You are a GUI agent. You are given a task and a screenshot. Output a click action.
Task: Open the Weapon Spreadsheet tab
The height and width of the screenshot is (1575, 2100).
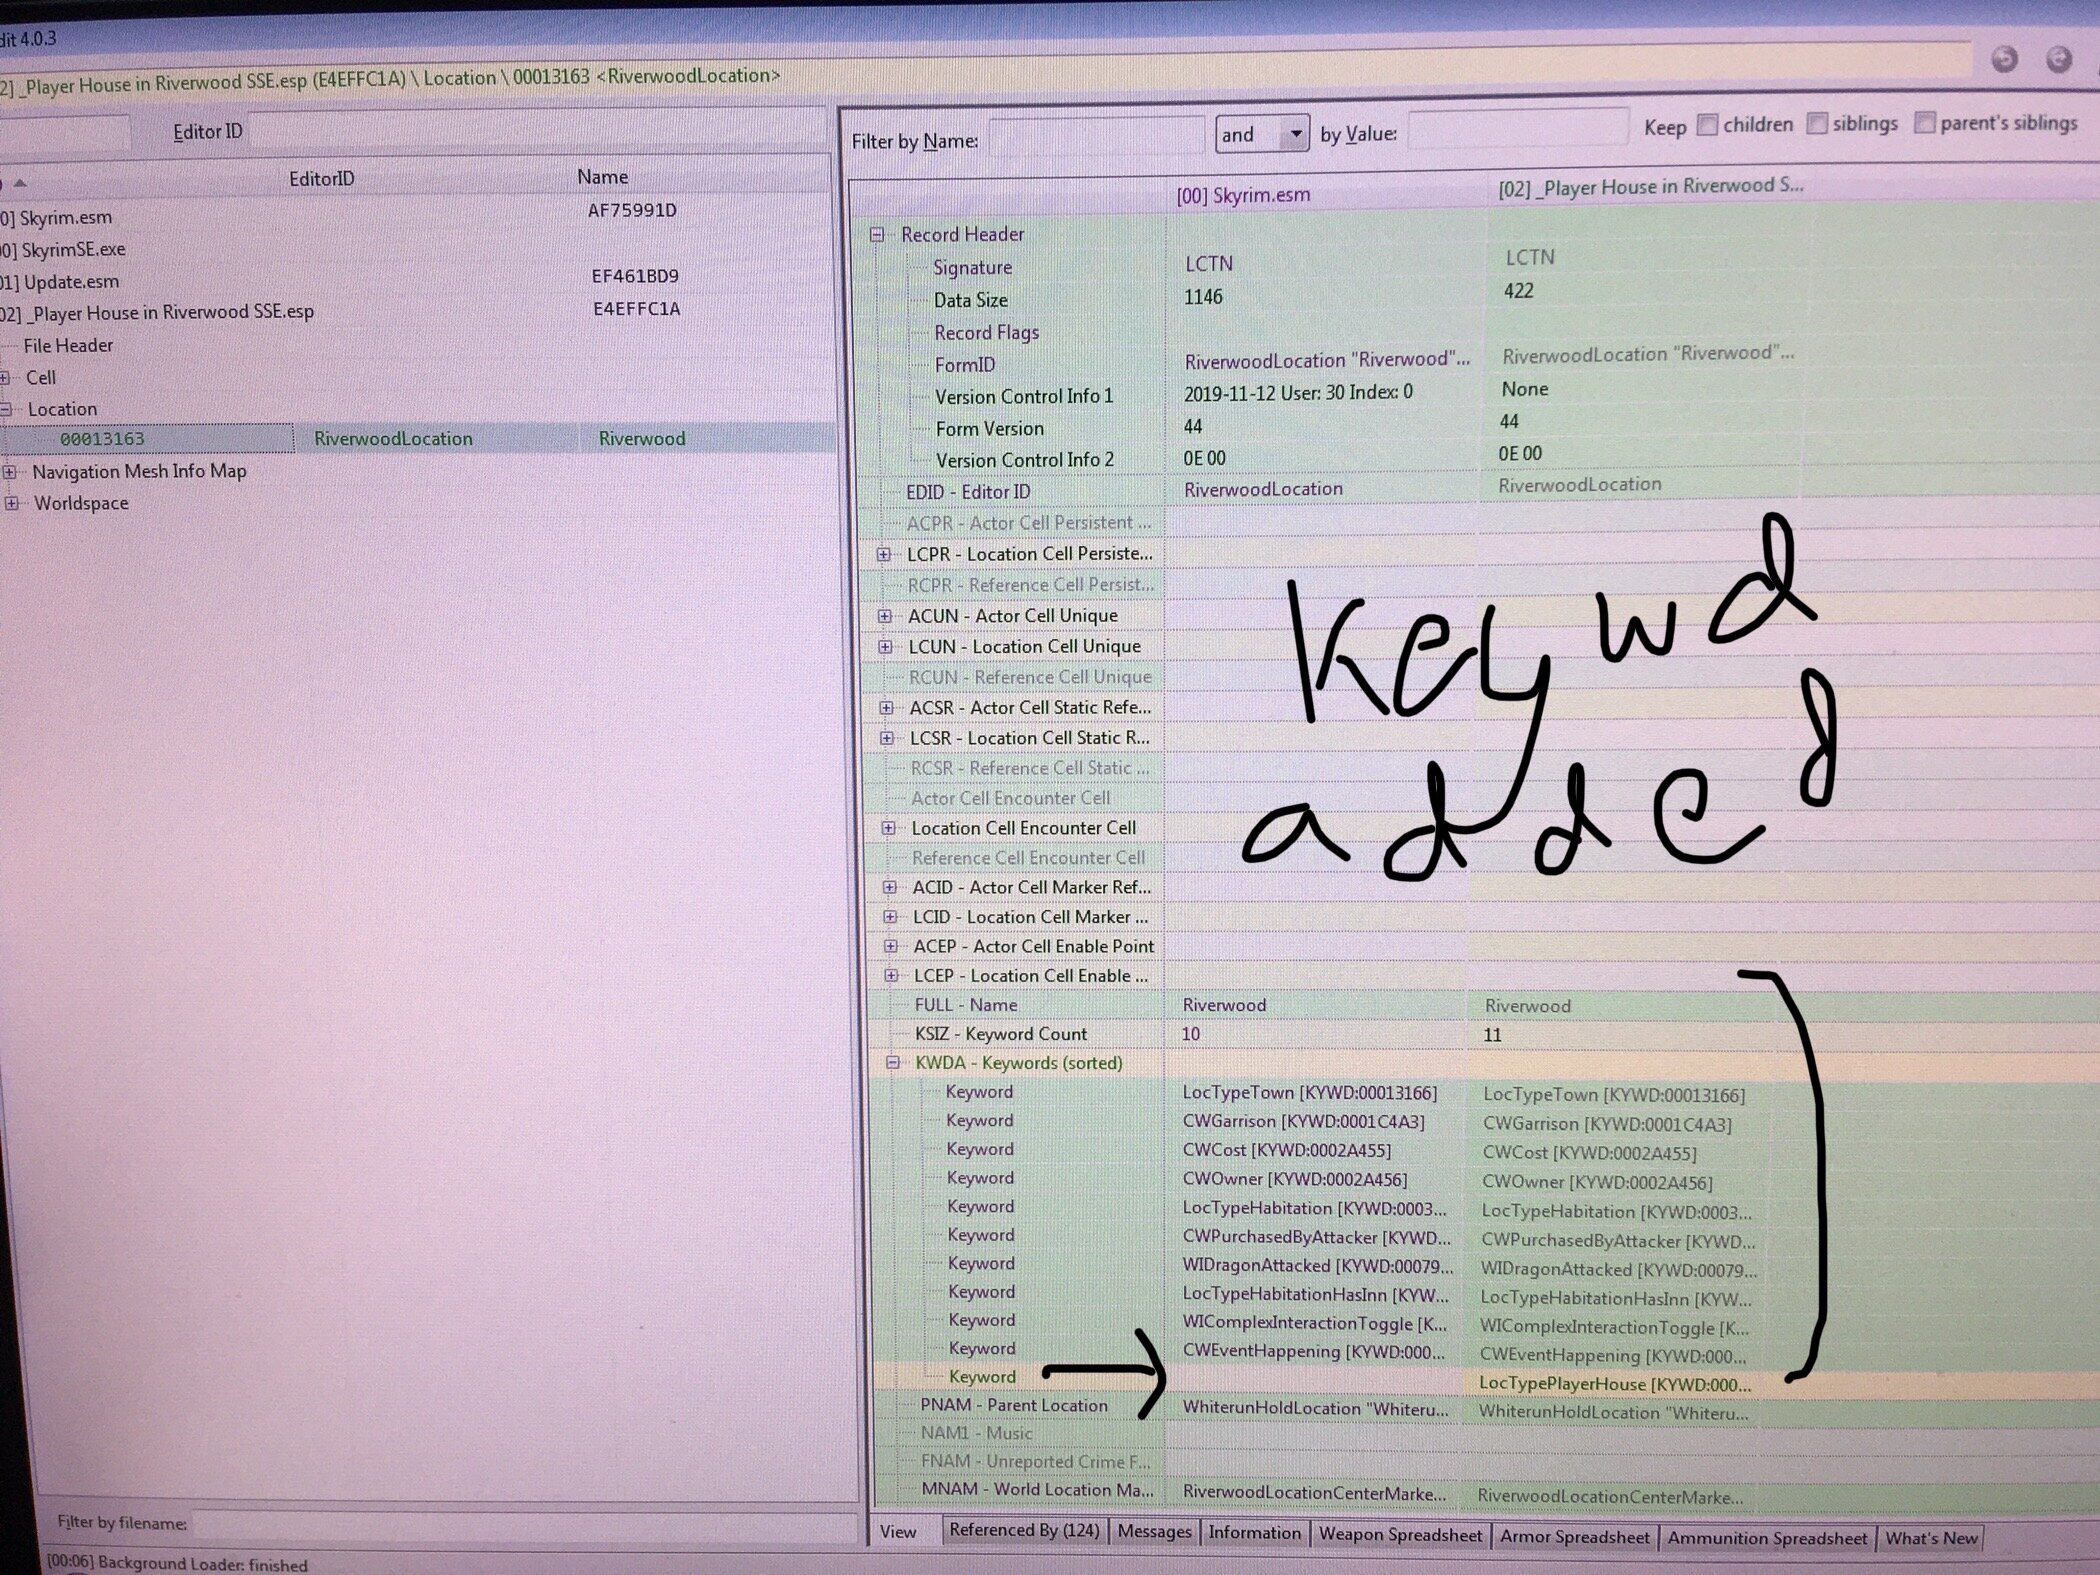tap(1400, 1535)
